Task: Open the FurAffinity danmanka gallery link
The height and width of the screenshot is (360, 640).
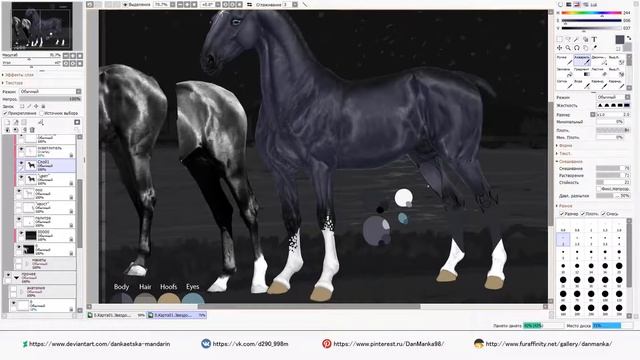Action: (x=548, y=344)
